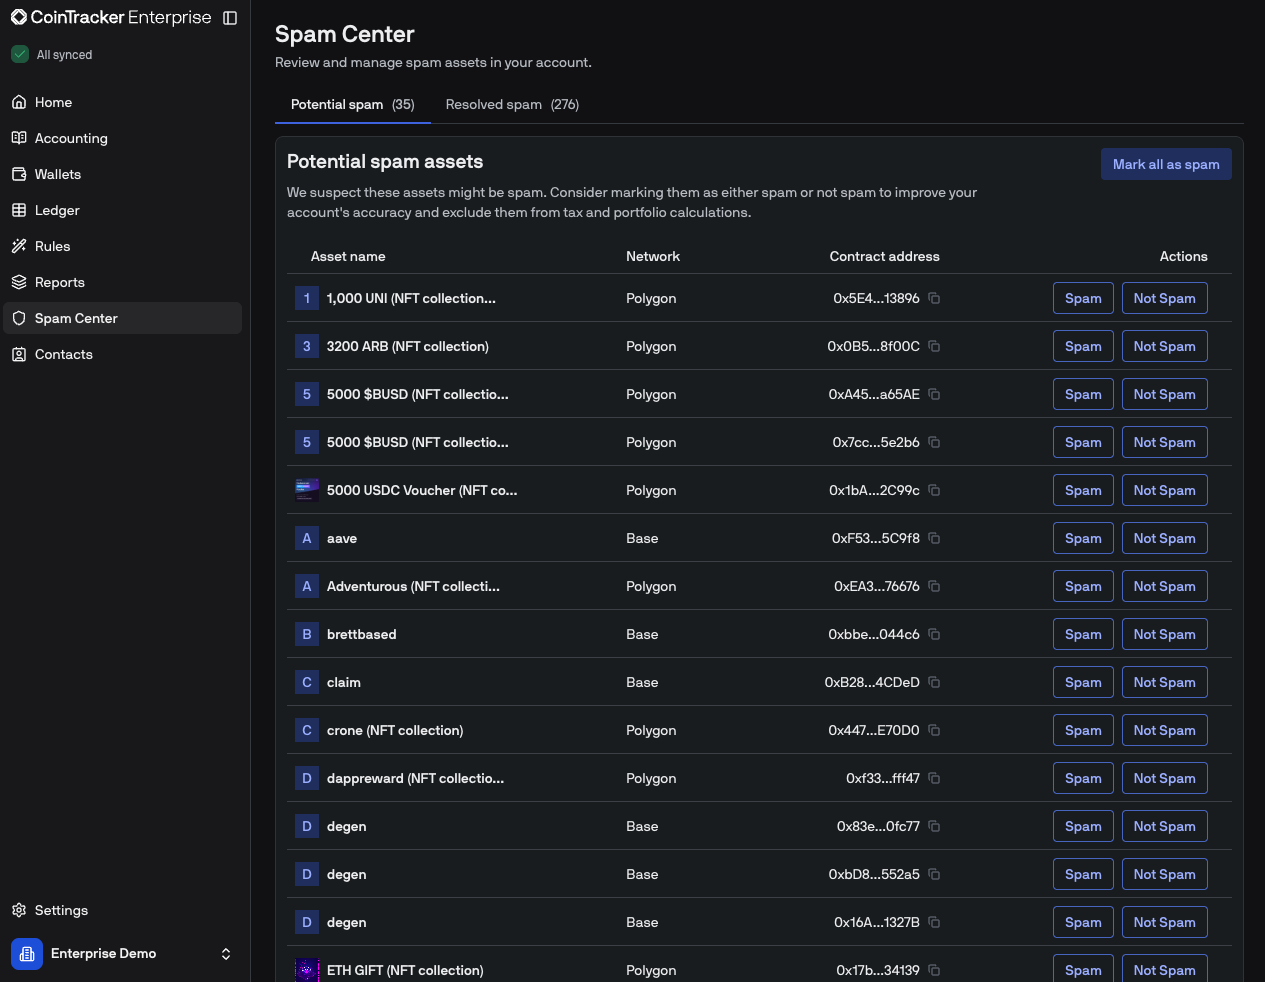Select the Potential spam tab
The image size is (1265, 982).
pyautogui.click(x=352, y=104)
